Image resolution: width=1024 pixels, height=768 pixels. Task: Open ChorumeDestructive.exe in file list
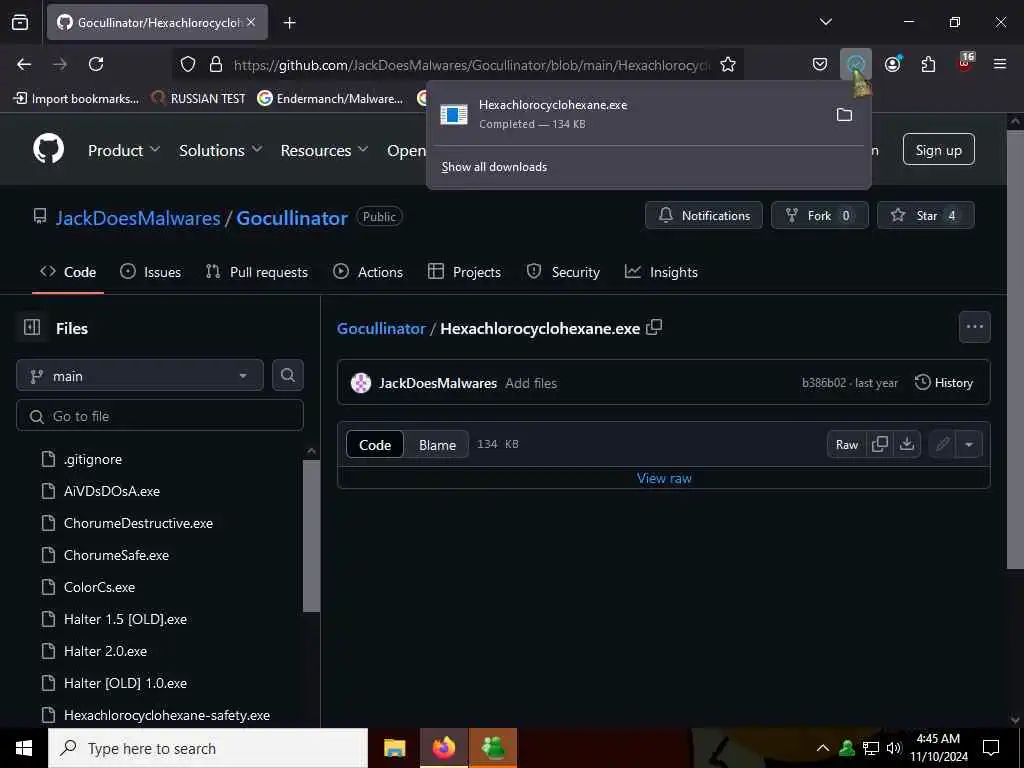138,523
